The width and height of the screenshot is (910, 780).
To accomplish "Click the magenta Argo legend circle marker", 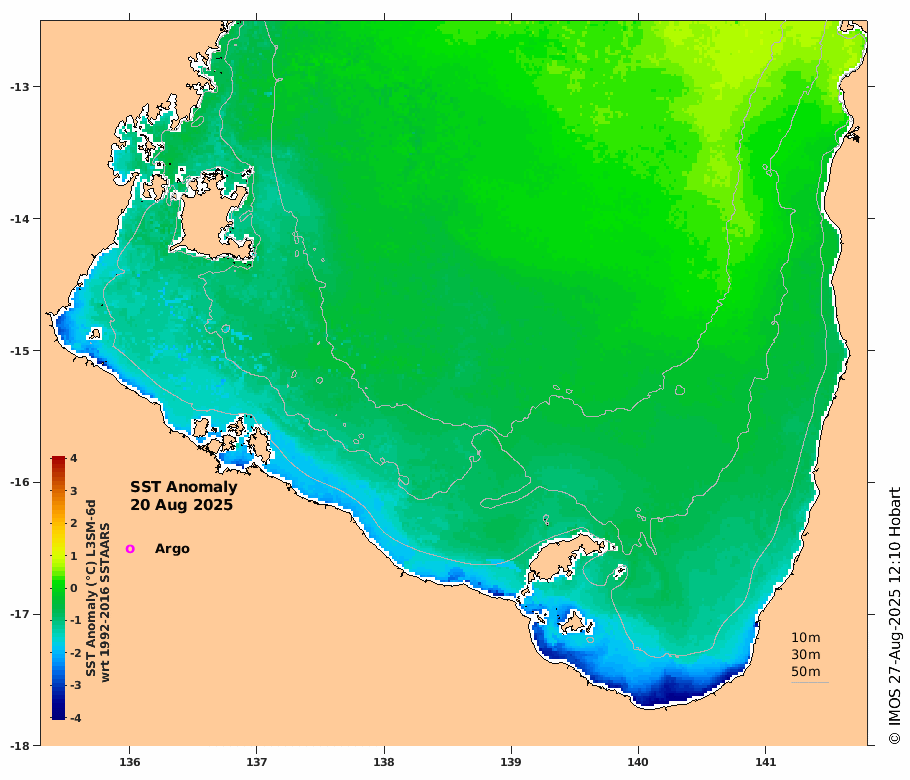I will click(130, 548).
